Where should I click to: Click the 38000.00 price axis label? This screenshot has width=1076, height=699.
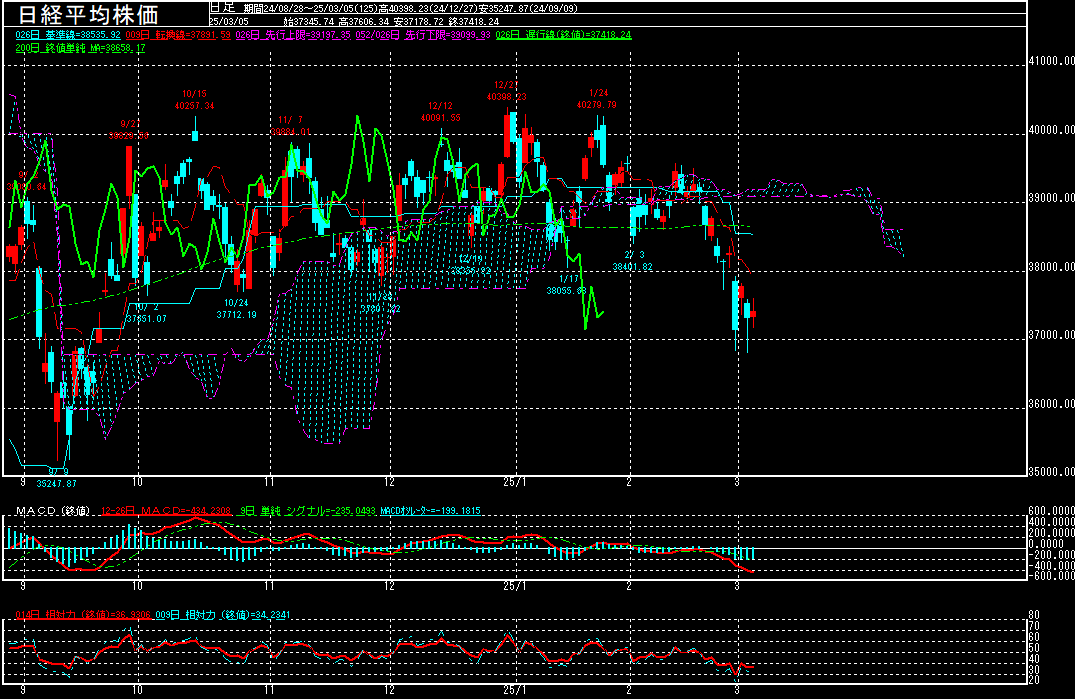(x=1052, y=266)
